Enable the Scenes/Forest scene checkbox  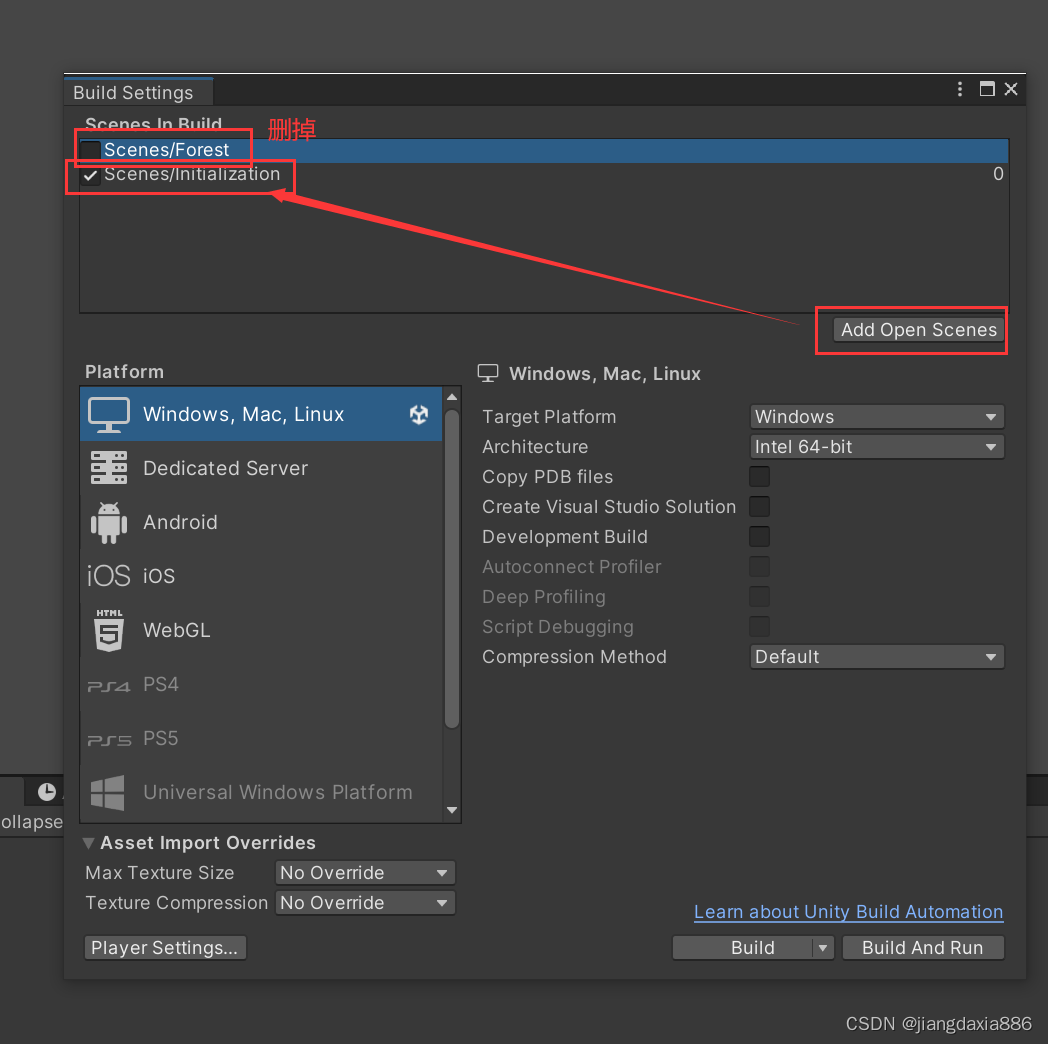click(90, 150)
